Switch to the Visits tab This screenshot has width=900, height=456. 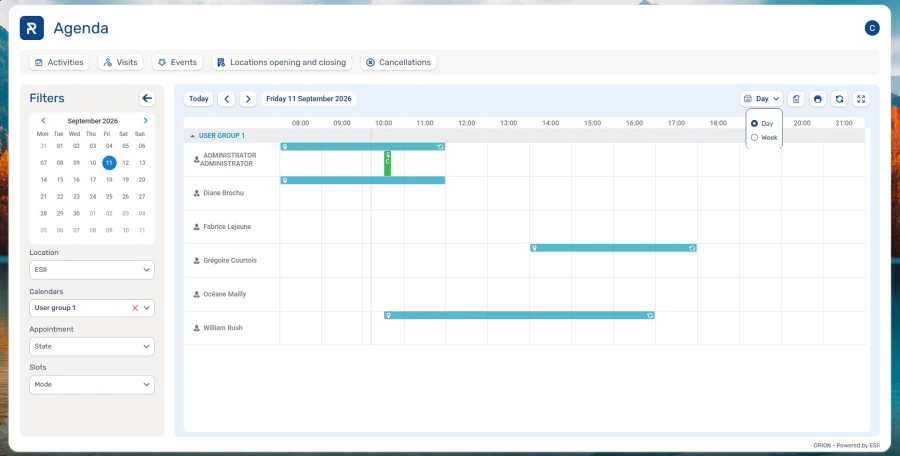tap(121, 62)
